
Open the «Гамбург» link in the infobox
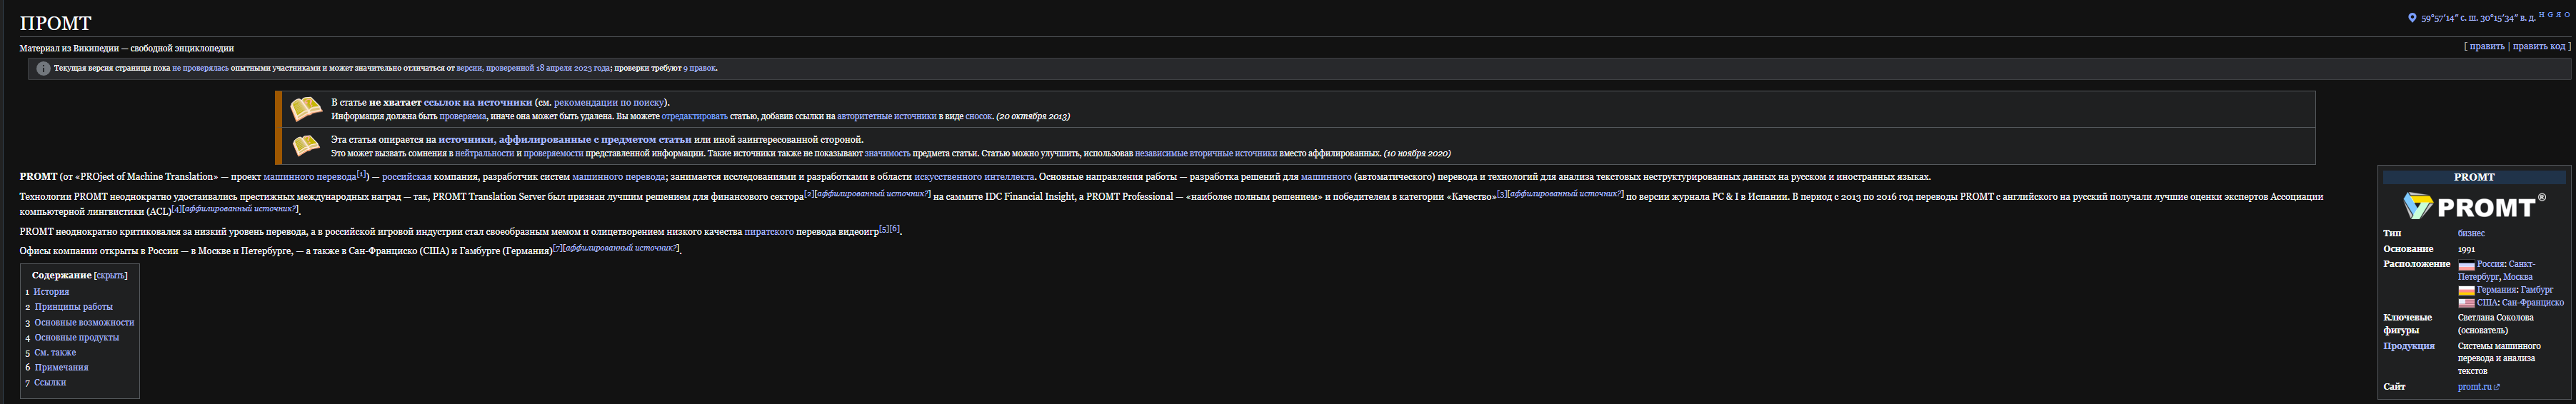tap(2537, 290)
